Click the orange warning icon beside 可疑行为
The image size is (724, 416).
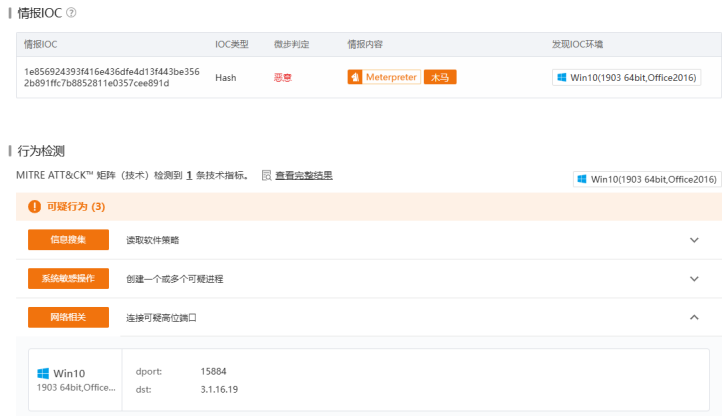[35, 207]
